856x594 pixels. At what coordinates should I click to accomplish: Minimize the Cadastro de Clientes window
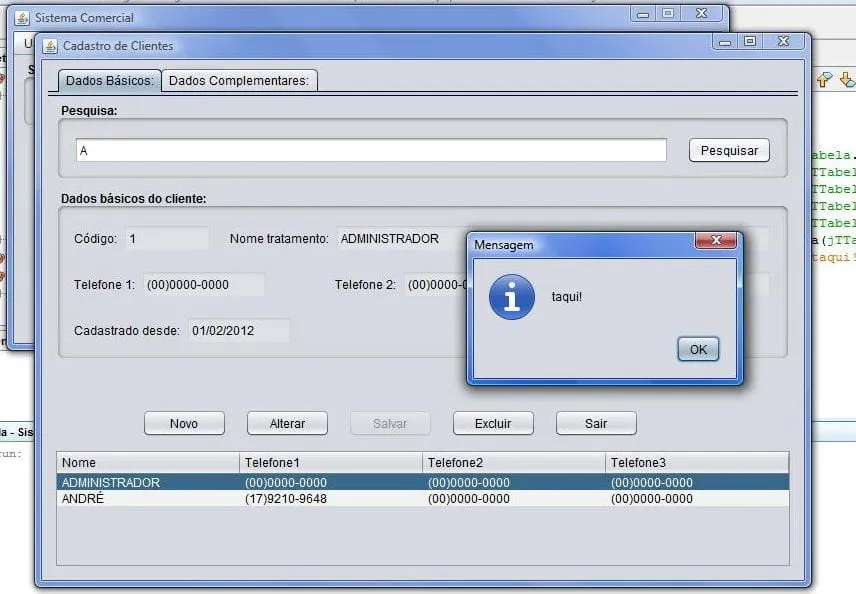coord(725,42)
